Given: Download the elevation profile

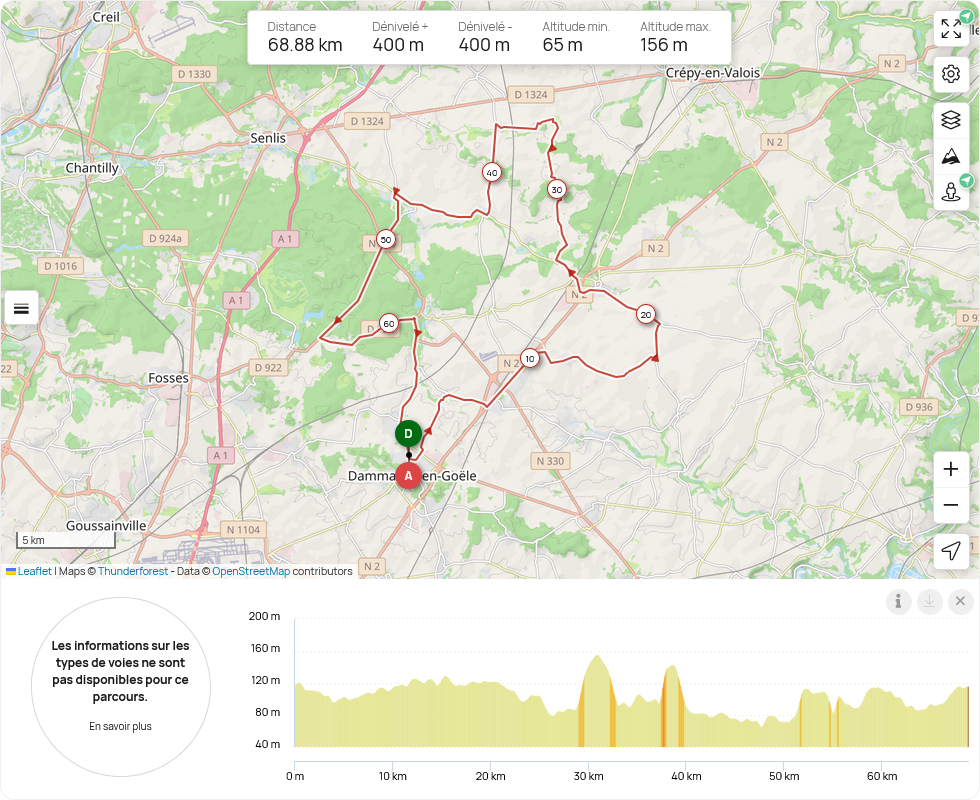Looking at the screenshot, I should 930,601.
